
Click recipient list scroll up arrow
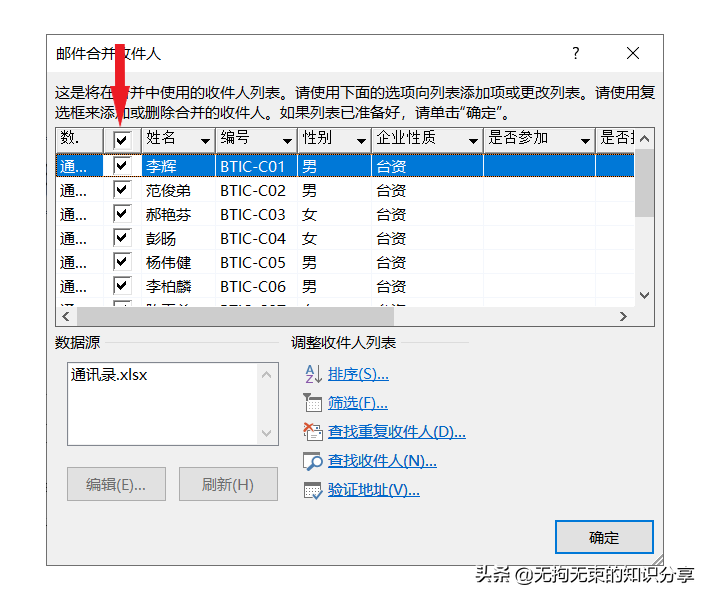[x=645, y=139]
